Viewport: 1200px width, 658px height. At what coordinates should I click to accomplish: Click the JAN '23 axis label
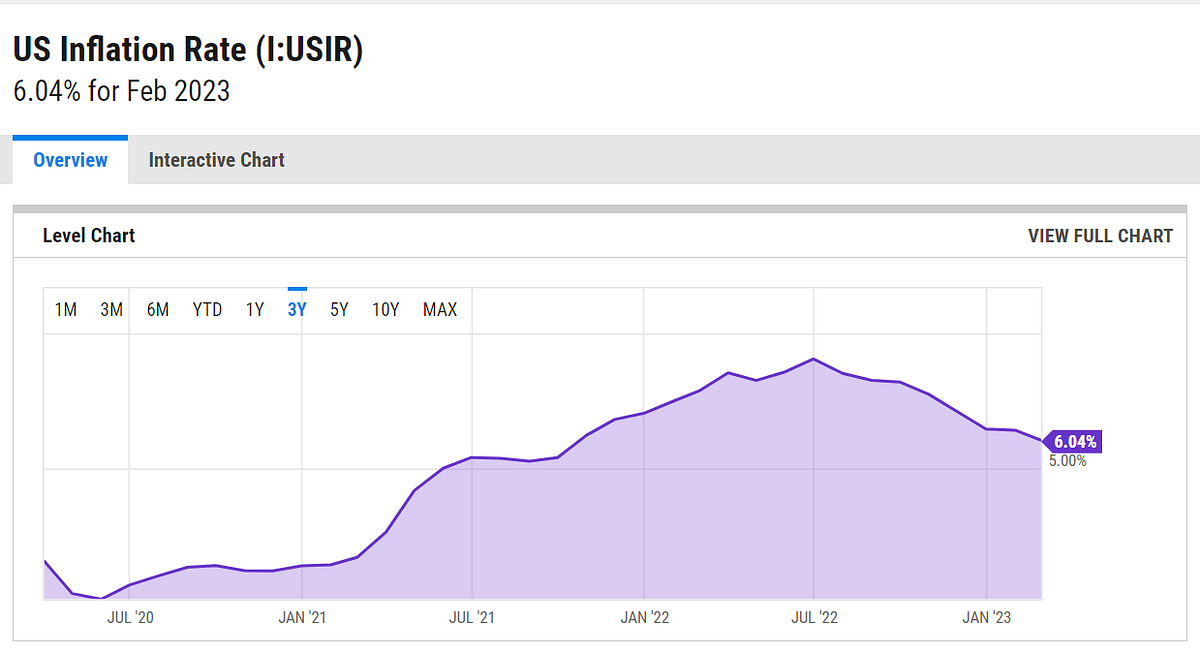(x=987, y=618)
